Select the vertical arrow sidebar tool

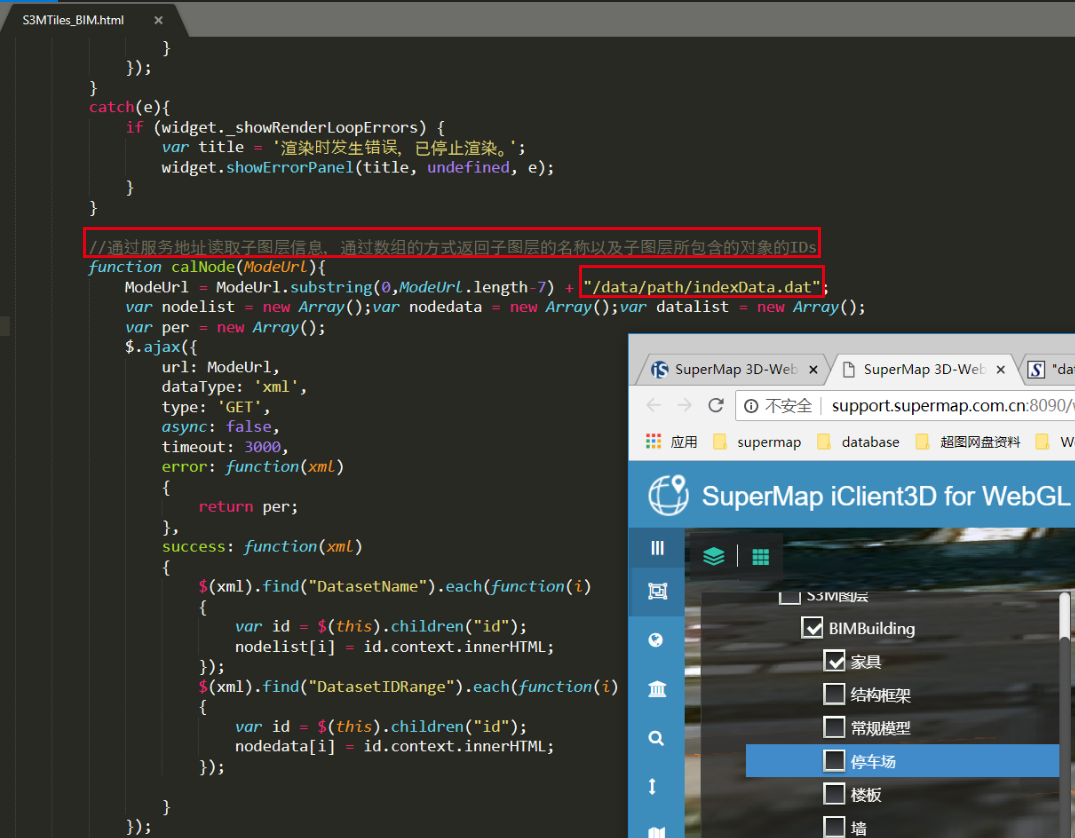click(x=652, y=786)
